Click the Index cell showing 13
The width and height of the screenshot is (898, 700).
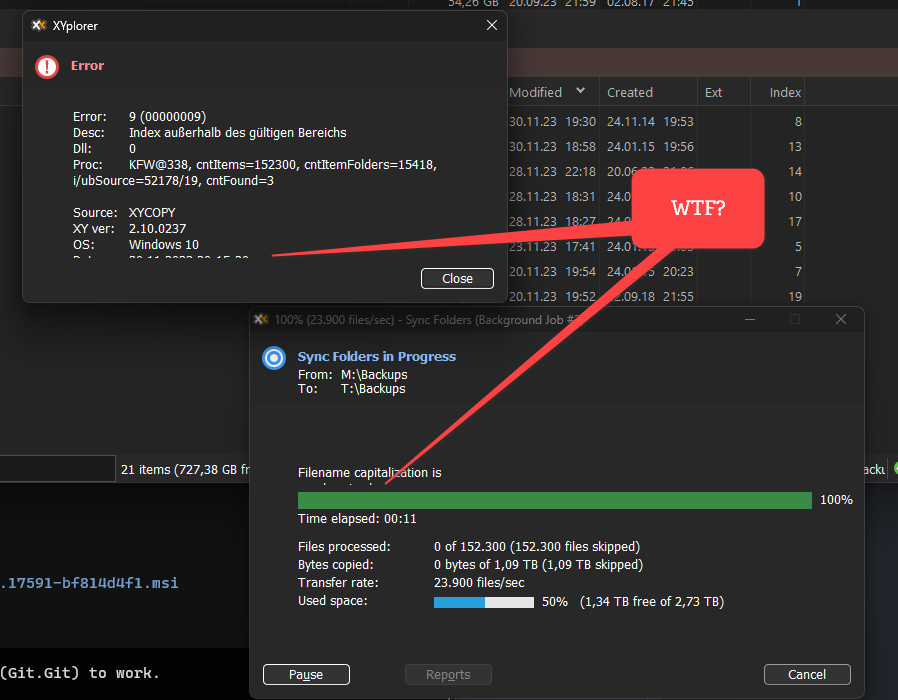click(795, 147)
